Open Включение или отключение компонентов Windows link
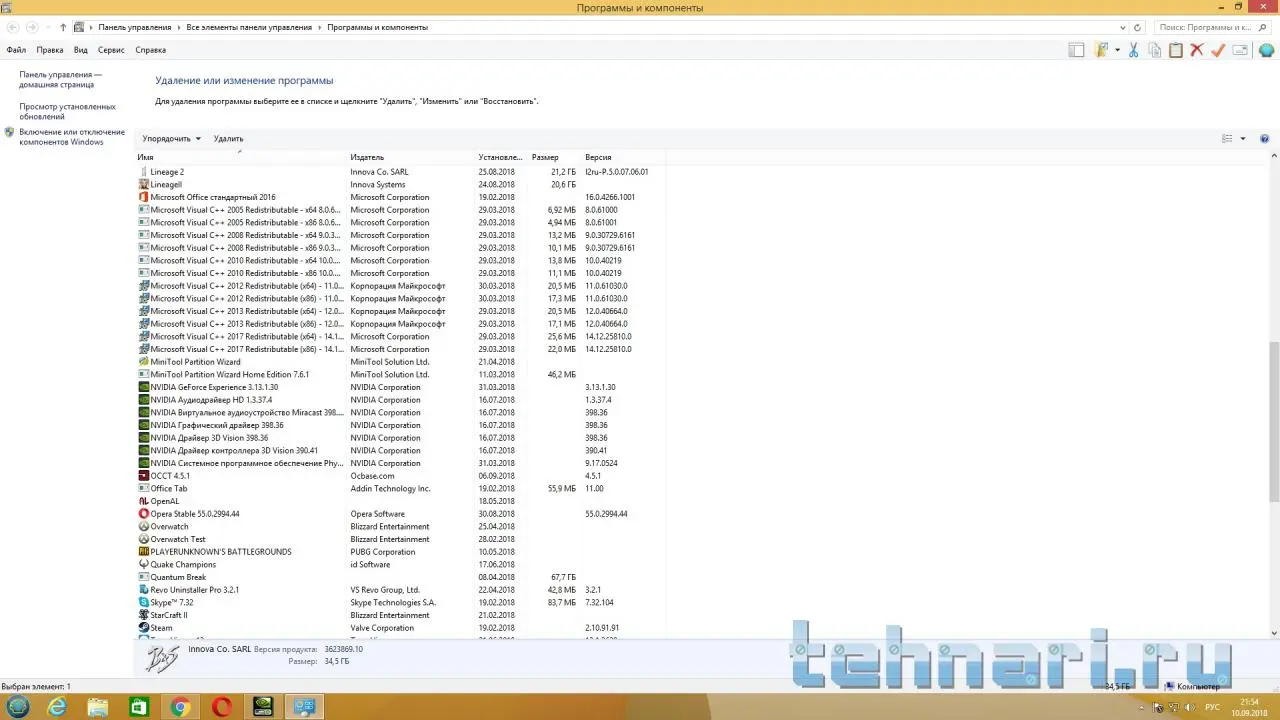The width and height of the screenshot is (1280, 720). coord(72,137)
